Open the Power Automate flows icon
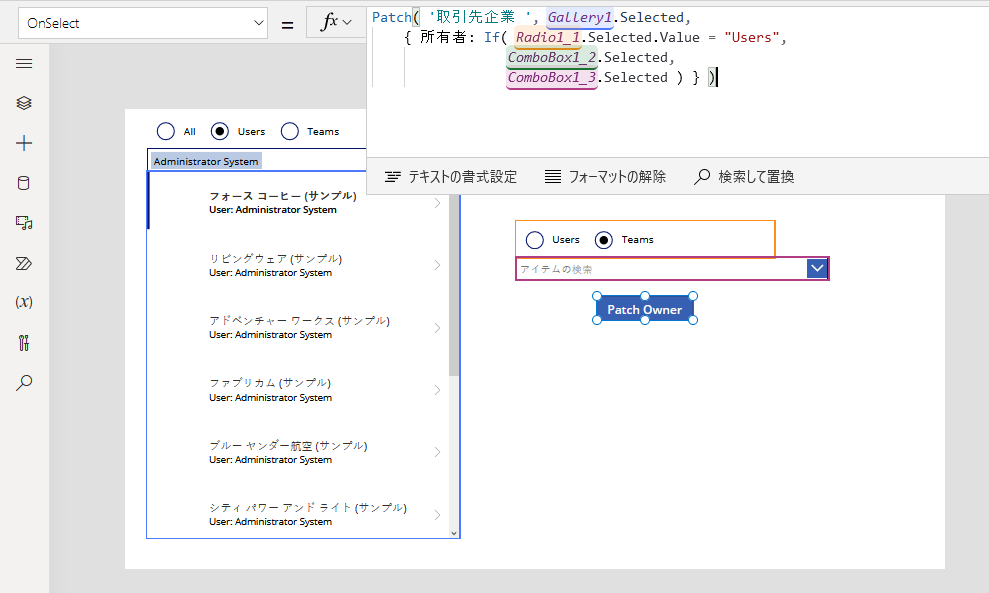The image size is (989, 593). click(24, 263)
